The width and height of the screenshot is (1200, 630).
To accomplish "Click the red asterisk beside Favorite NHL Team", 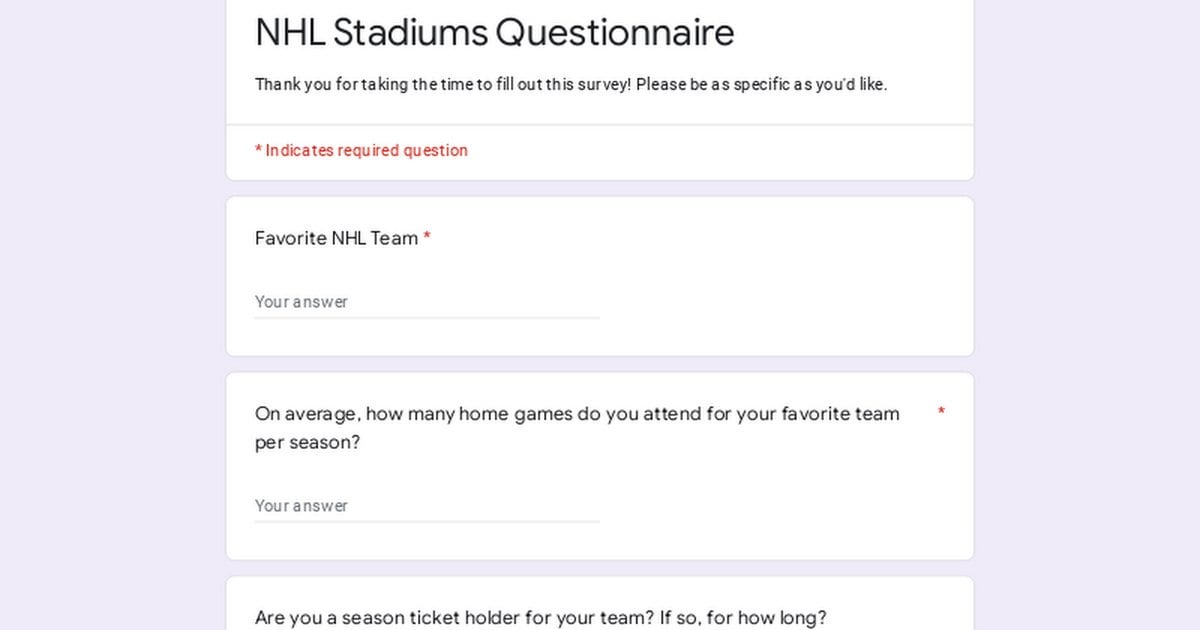I will point(427,237).
